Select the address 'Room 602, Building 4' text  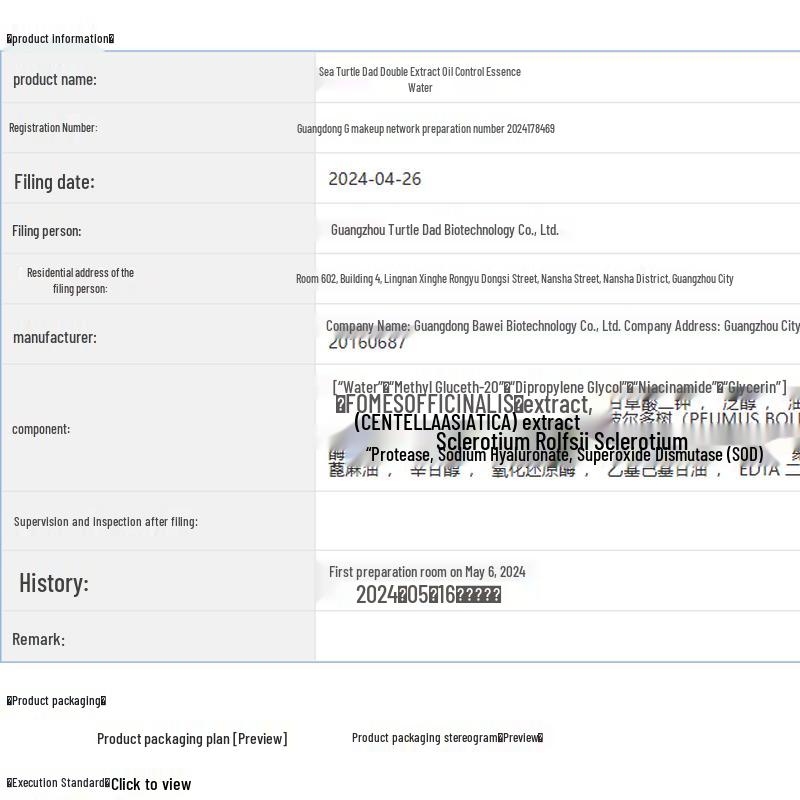(x=514, y=279)
